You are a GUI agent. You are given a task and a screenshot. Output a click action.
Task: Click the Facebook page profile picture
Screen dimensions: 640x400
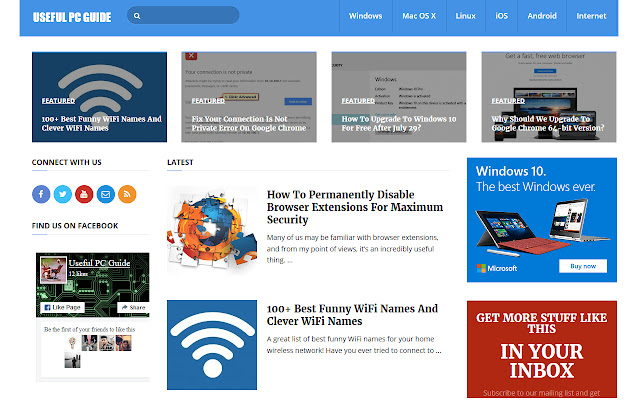pyautogui.click(x=53, y=270)
